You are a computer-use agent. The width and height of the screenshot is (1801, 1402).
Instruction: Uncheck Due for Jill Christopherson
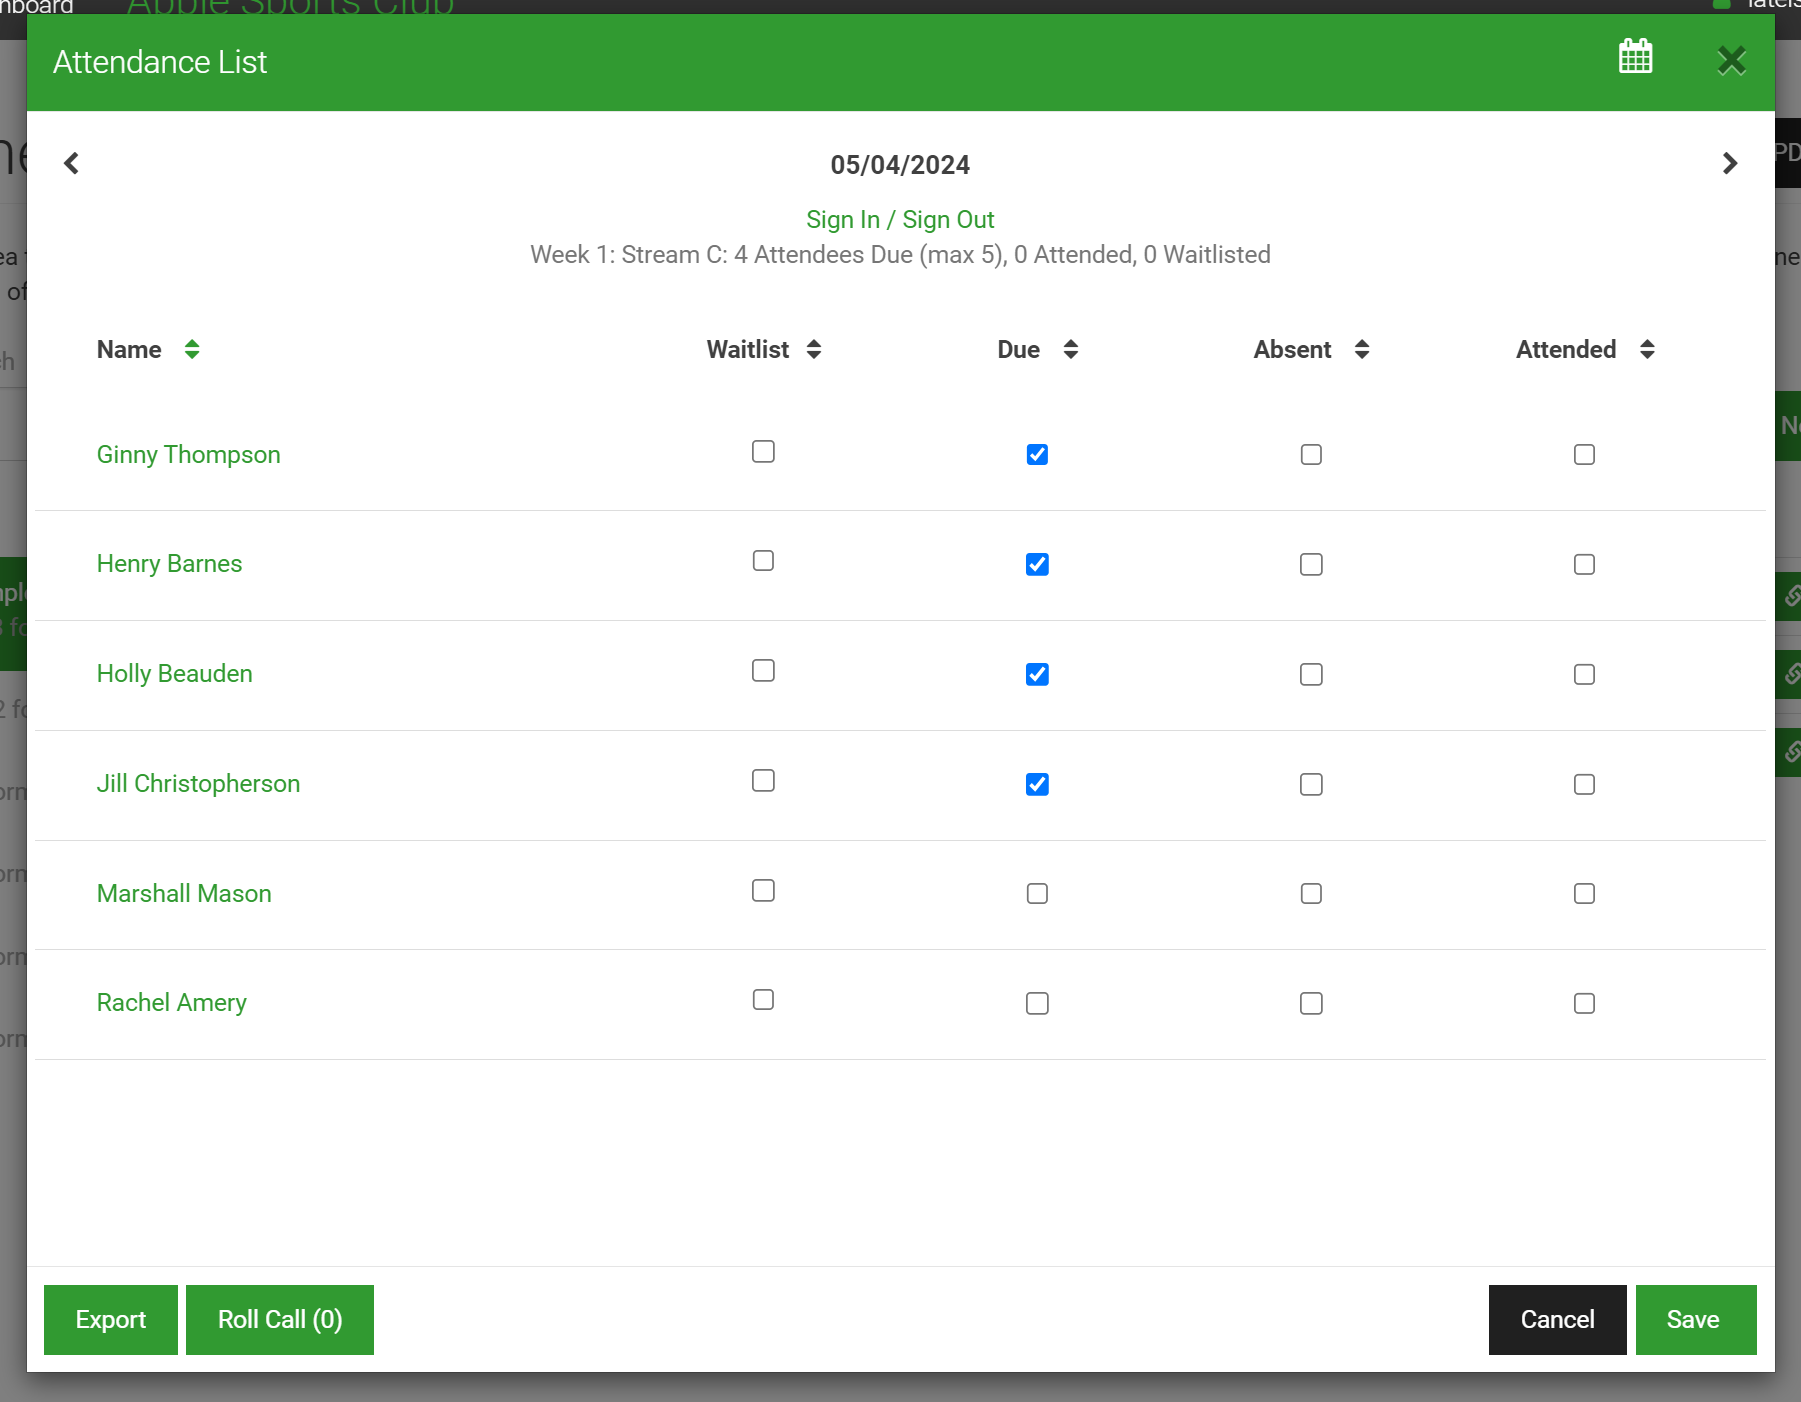click(x=1037, y=785)
